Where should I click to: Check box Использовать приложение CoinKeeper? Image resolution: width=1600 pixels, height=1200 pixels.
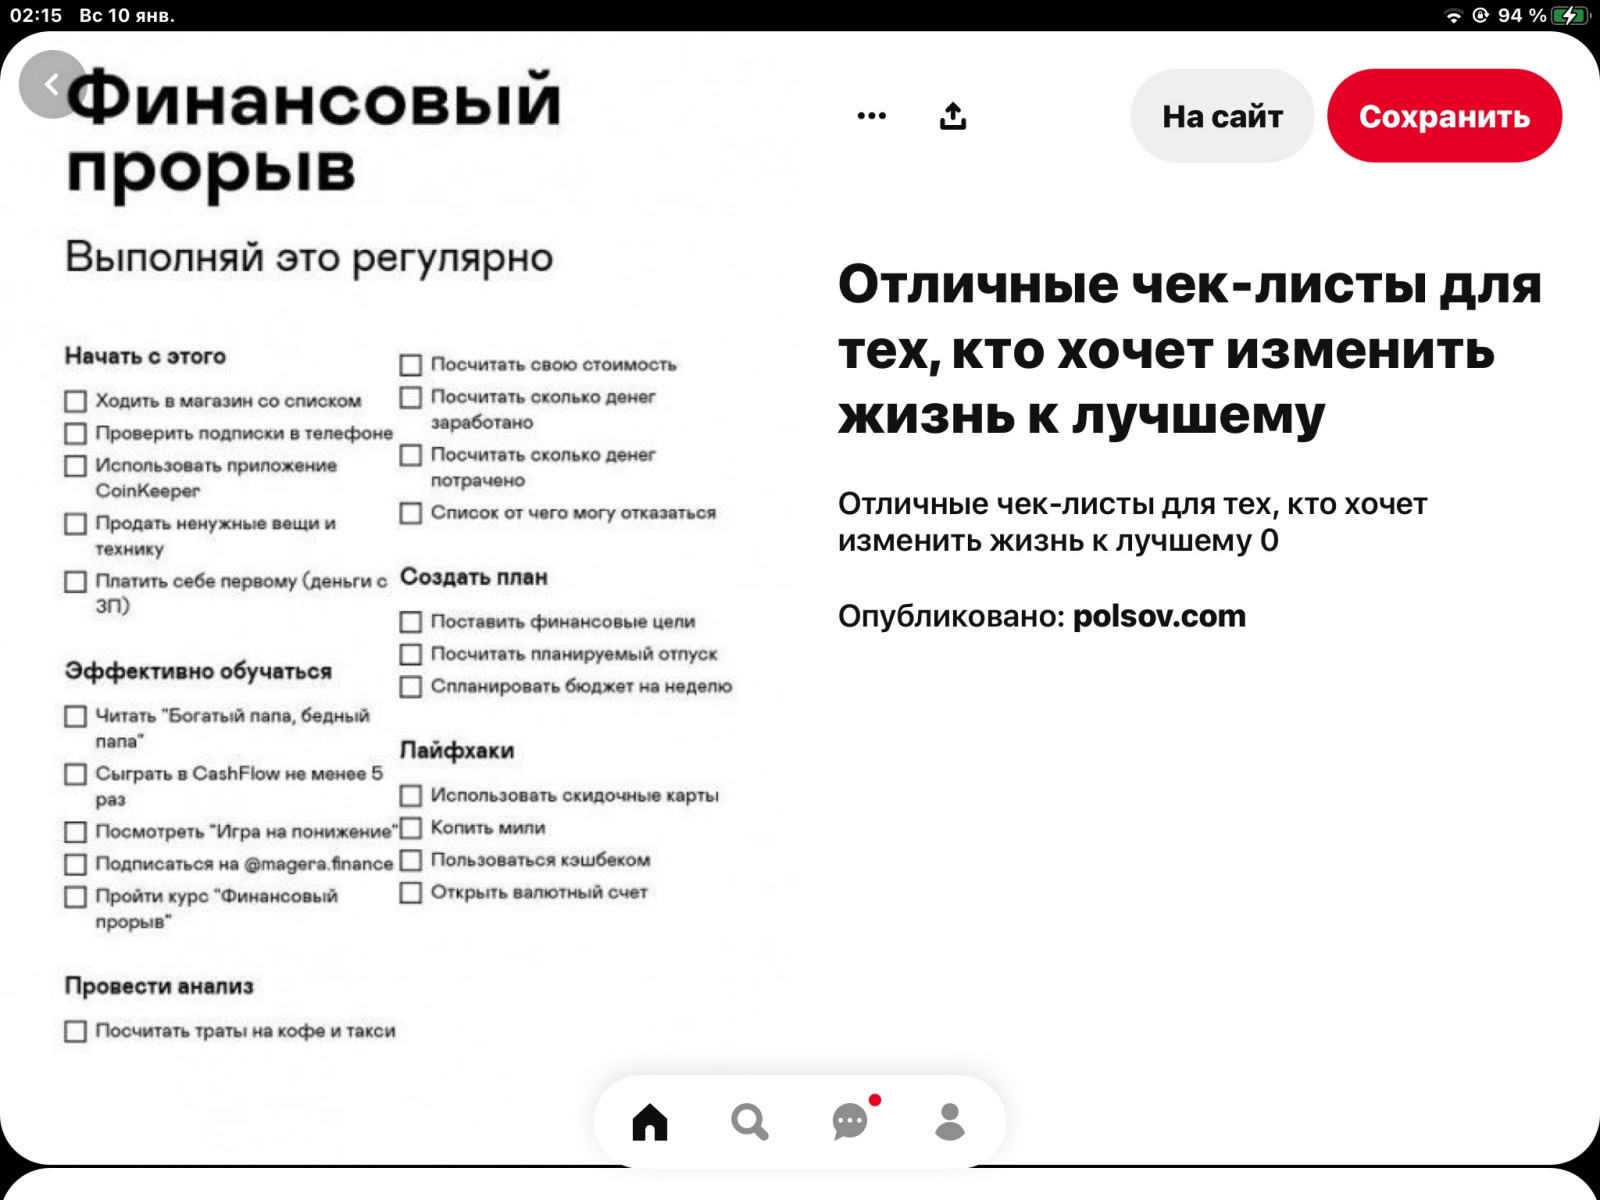coord(76,467)
